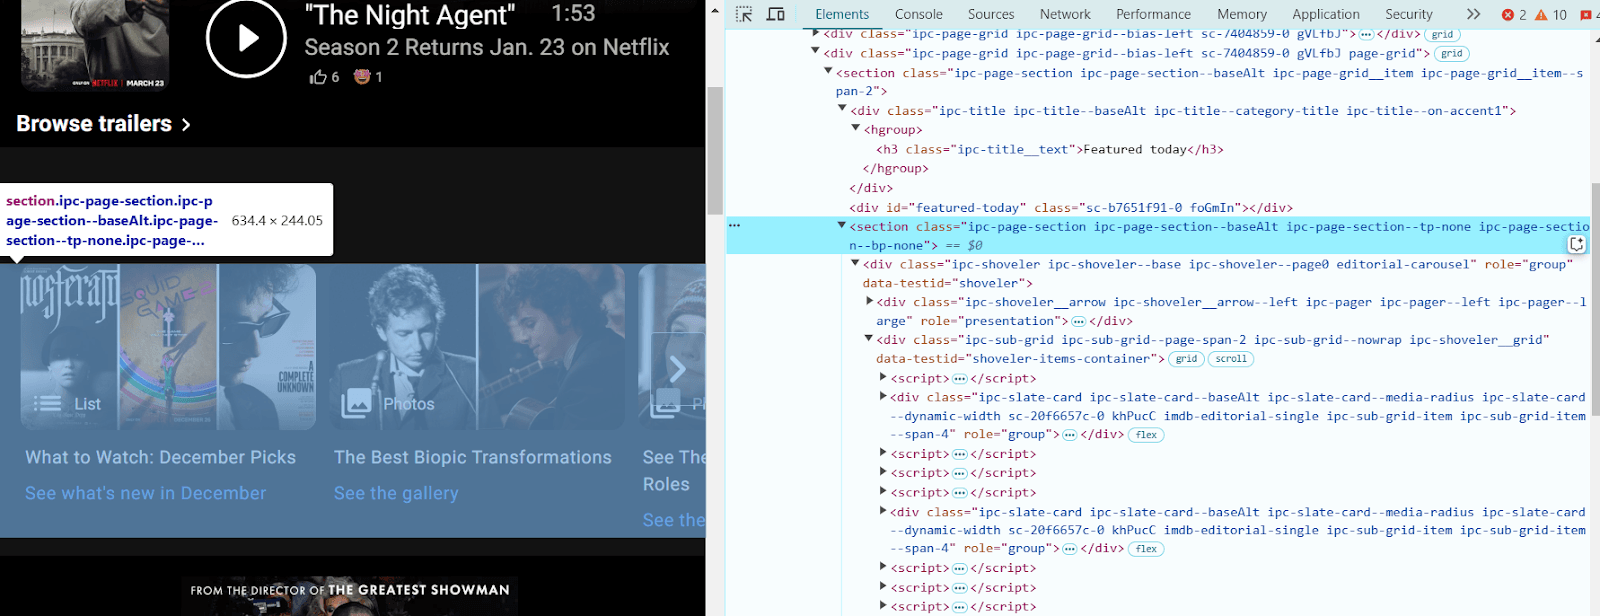Click the webpage vertical scrollbar thumb
Image resolution: width=1600 pixels, height=616 pixels.
714,150
